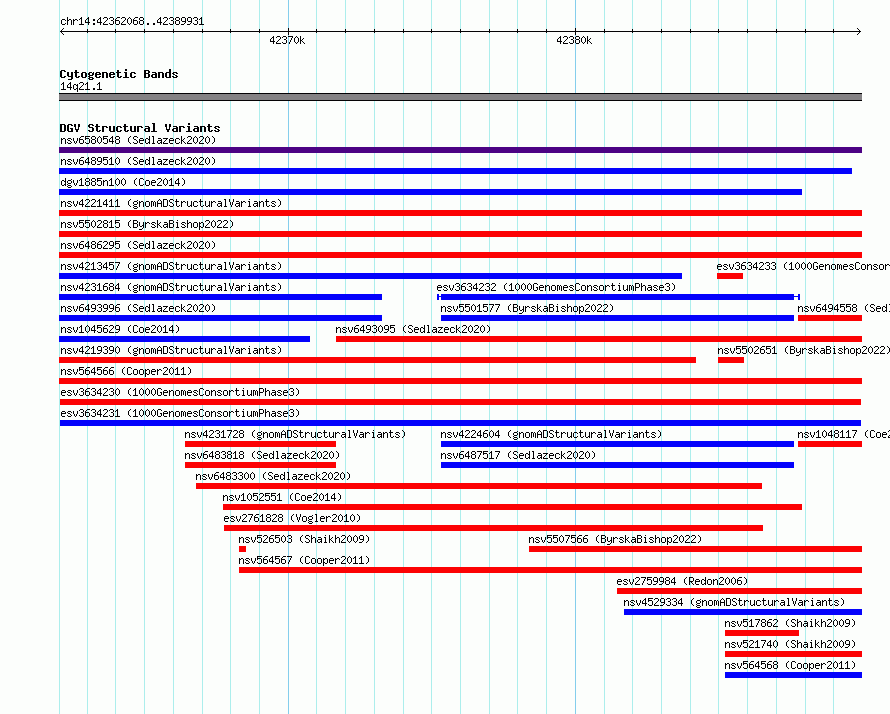Image resolution: width=890 pixels, height=714 pixels.
Task: Click the chr14:42362068..42389931 coordinates text
Action: (132, 21)
